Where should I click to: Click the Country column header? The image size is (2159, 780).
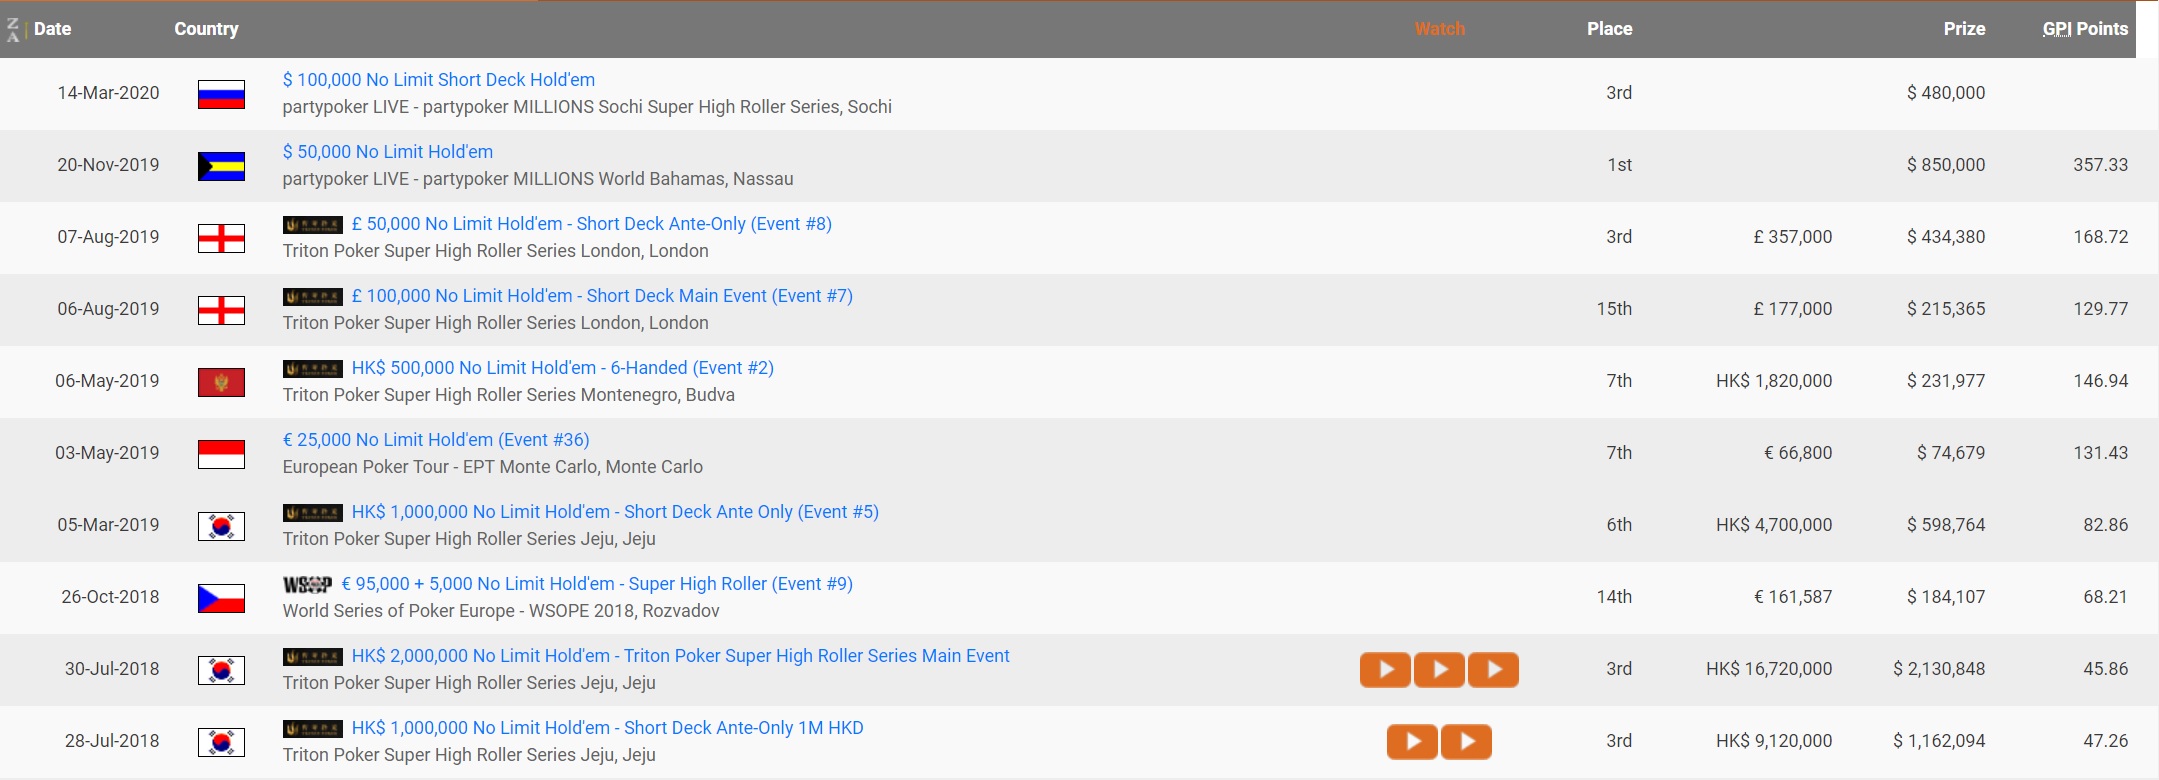pyautogui.click(x=206, y=29)
